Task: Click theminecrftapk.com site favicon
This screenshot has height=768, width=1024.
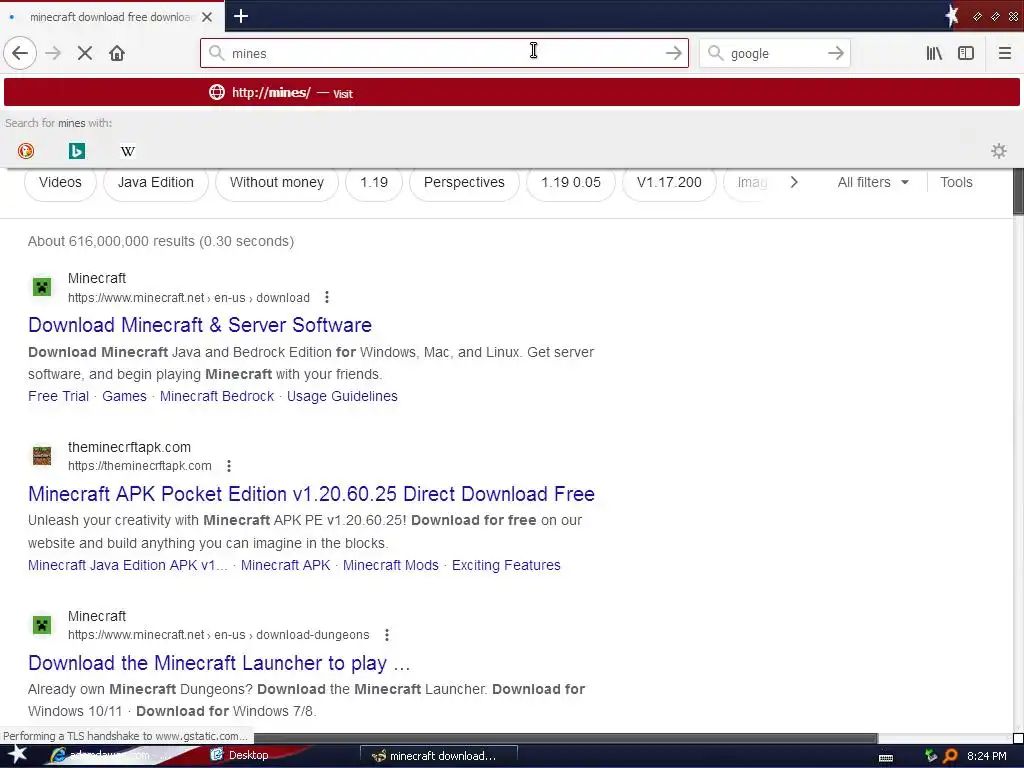Action: (42, 455)
